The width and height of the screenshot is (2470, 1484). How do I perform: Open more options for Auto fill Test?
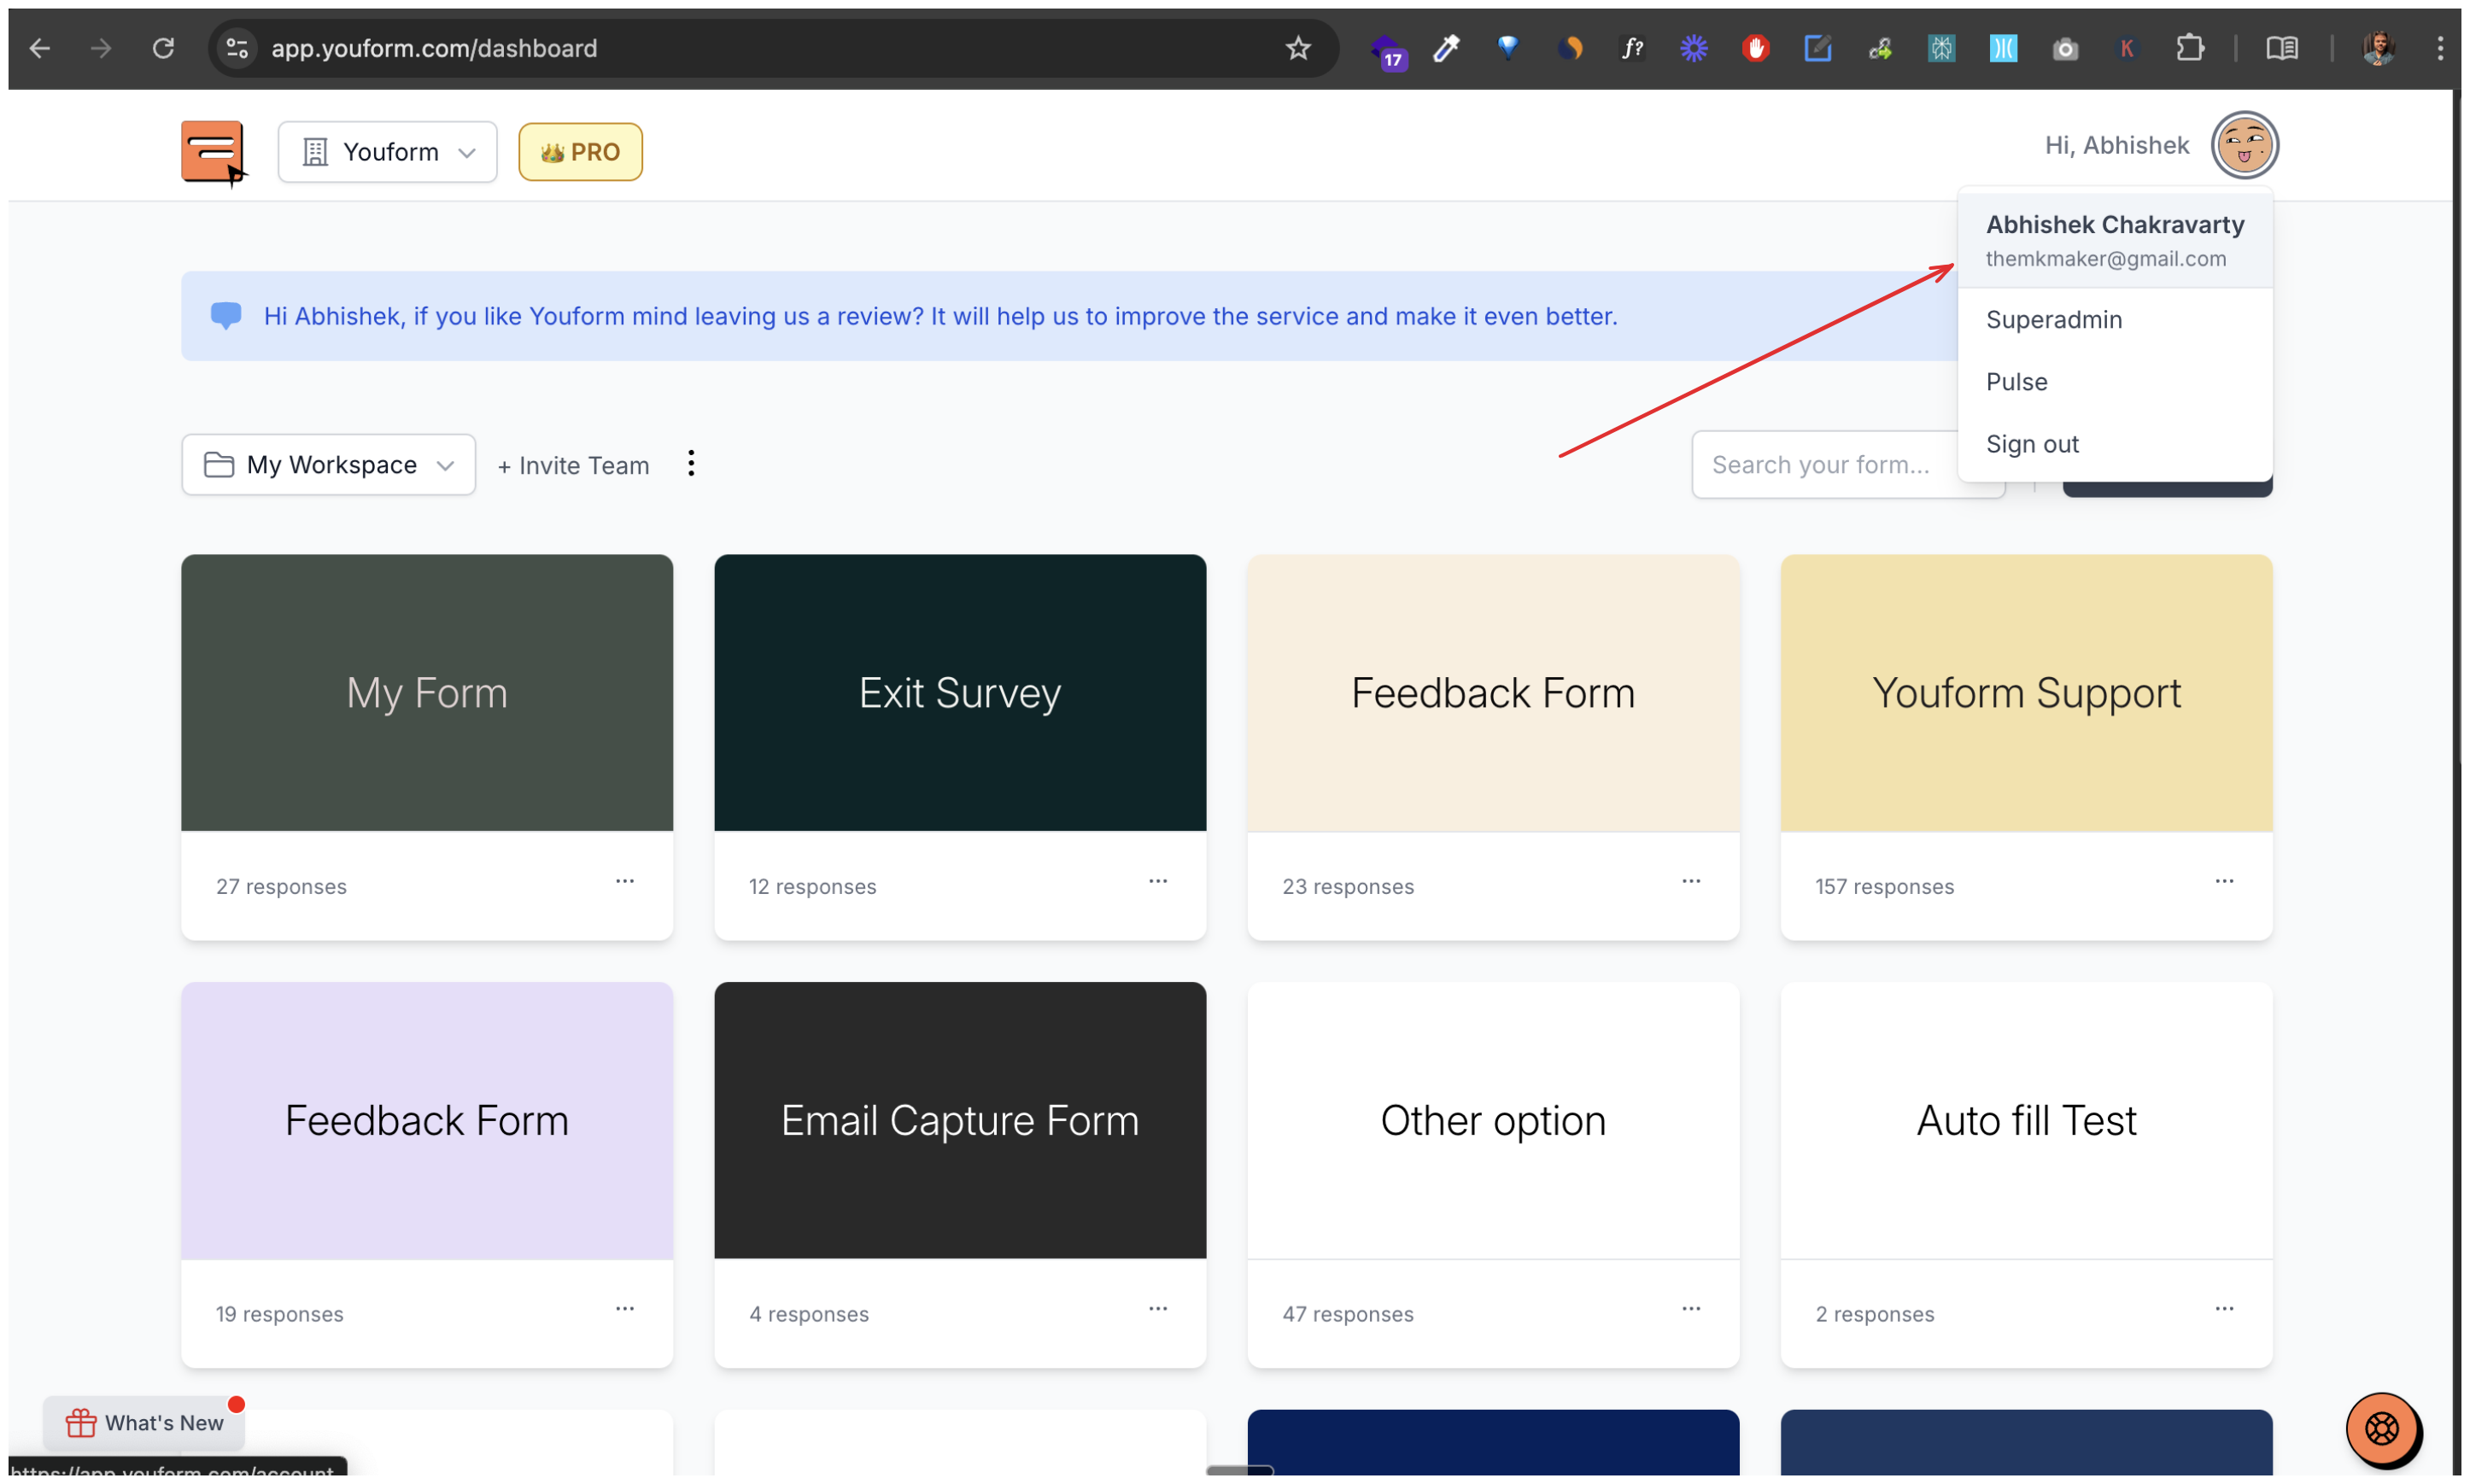point(2224,1309)
